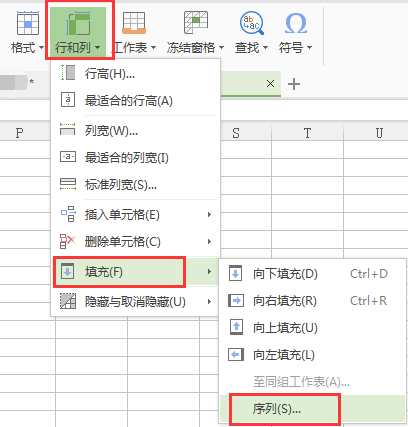This screenshot has height=427, width=408.
Task: Expand 隐藏与取消隐藏(U) submenu
Action: [135, 302]
